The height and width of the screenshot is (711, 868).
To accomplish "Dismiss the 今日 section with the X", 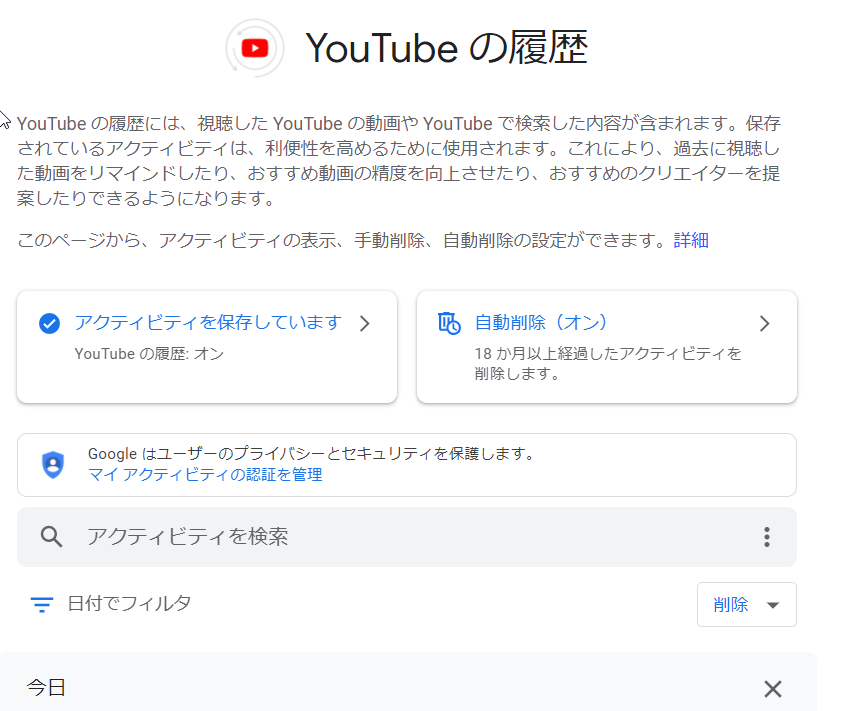I will point(772,689).
